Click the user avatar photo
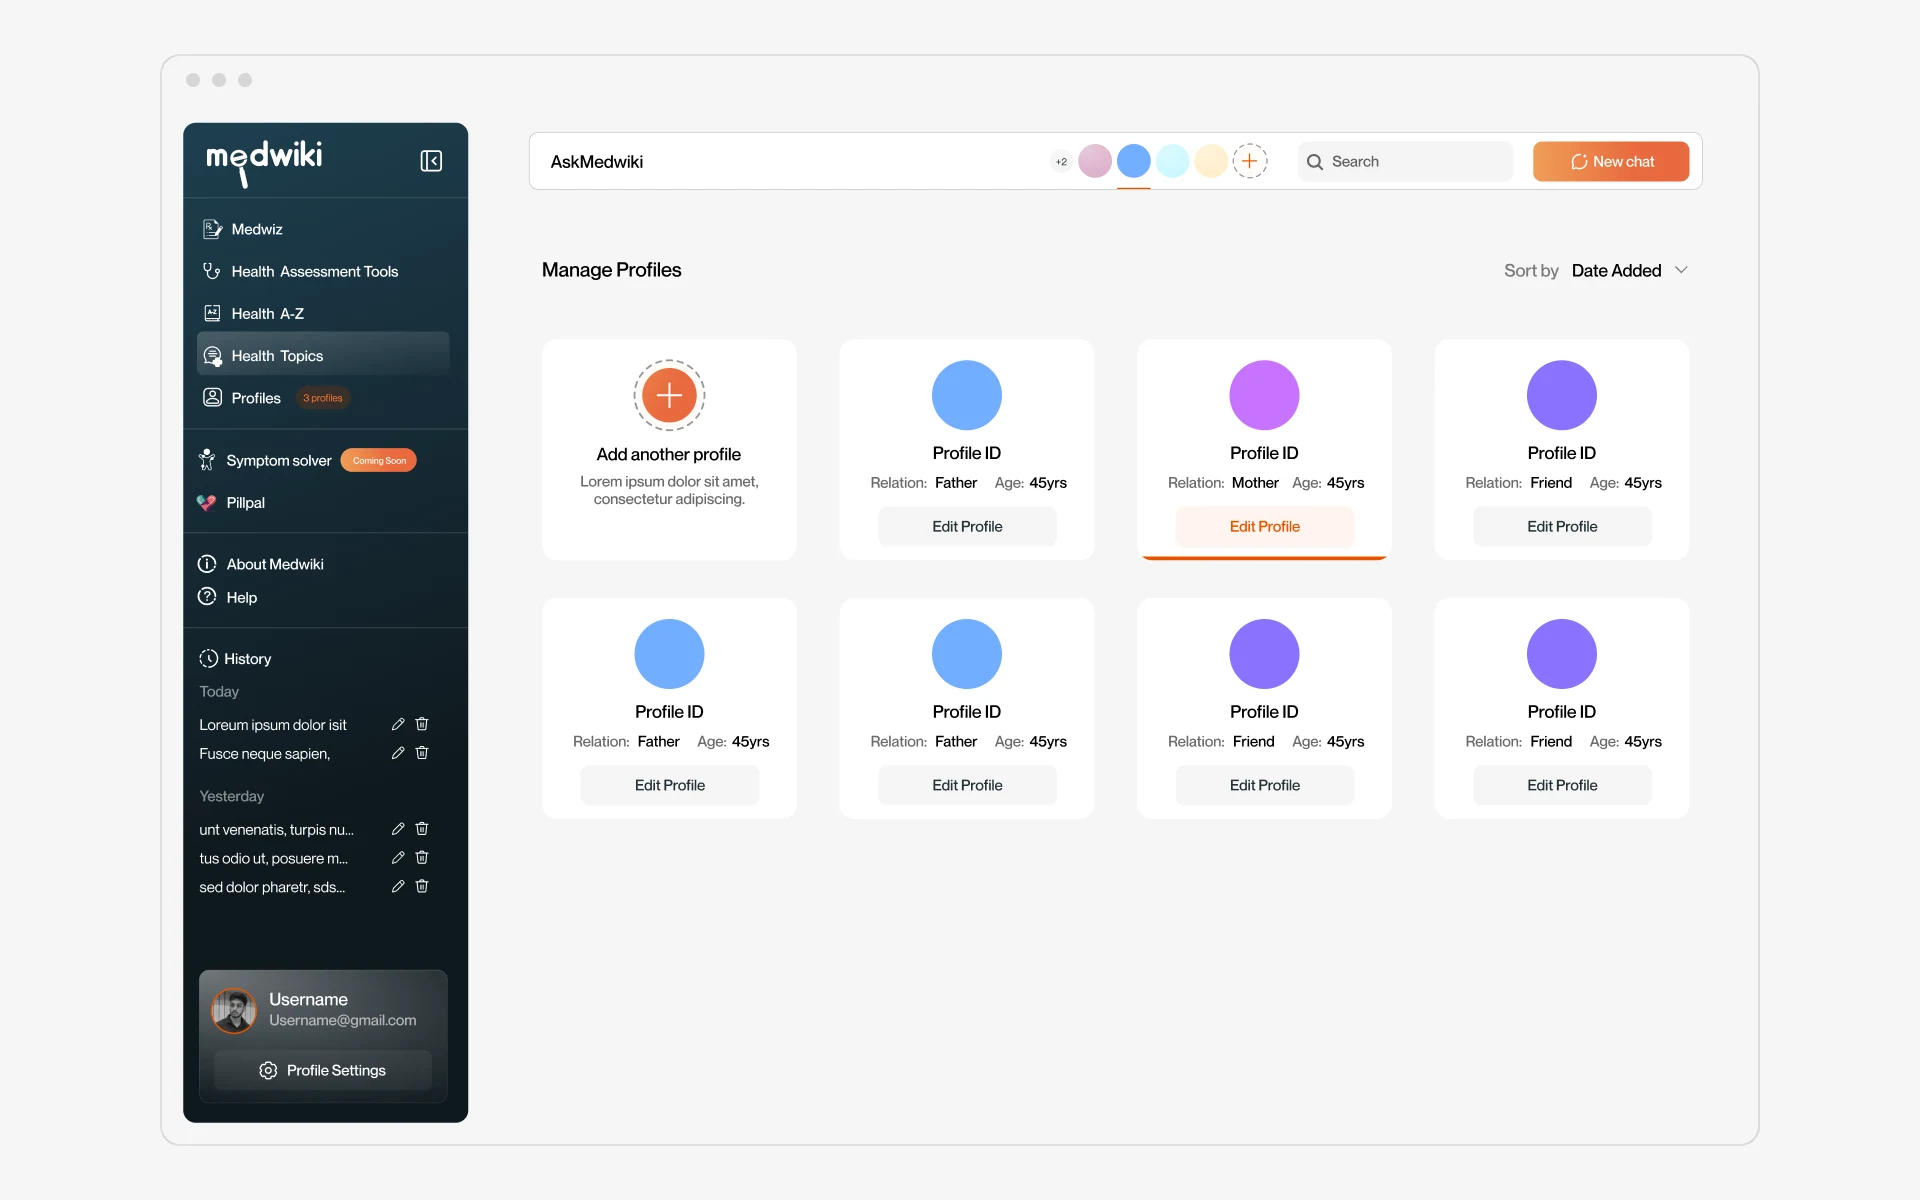1920x1200 pixels. (234, 1010)
